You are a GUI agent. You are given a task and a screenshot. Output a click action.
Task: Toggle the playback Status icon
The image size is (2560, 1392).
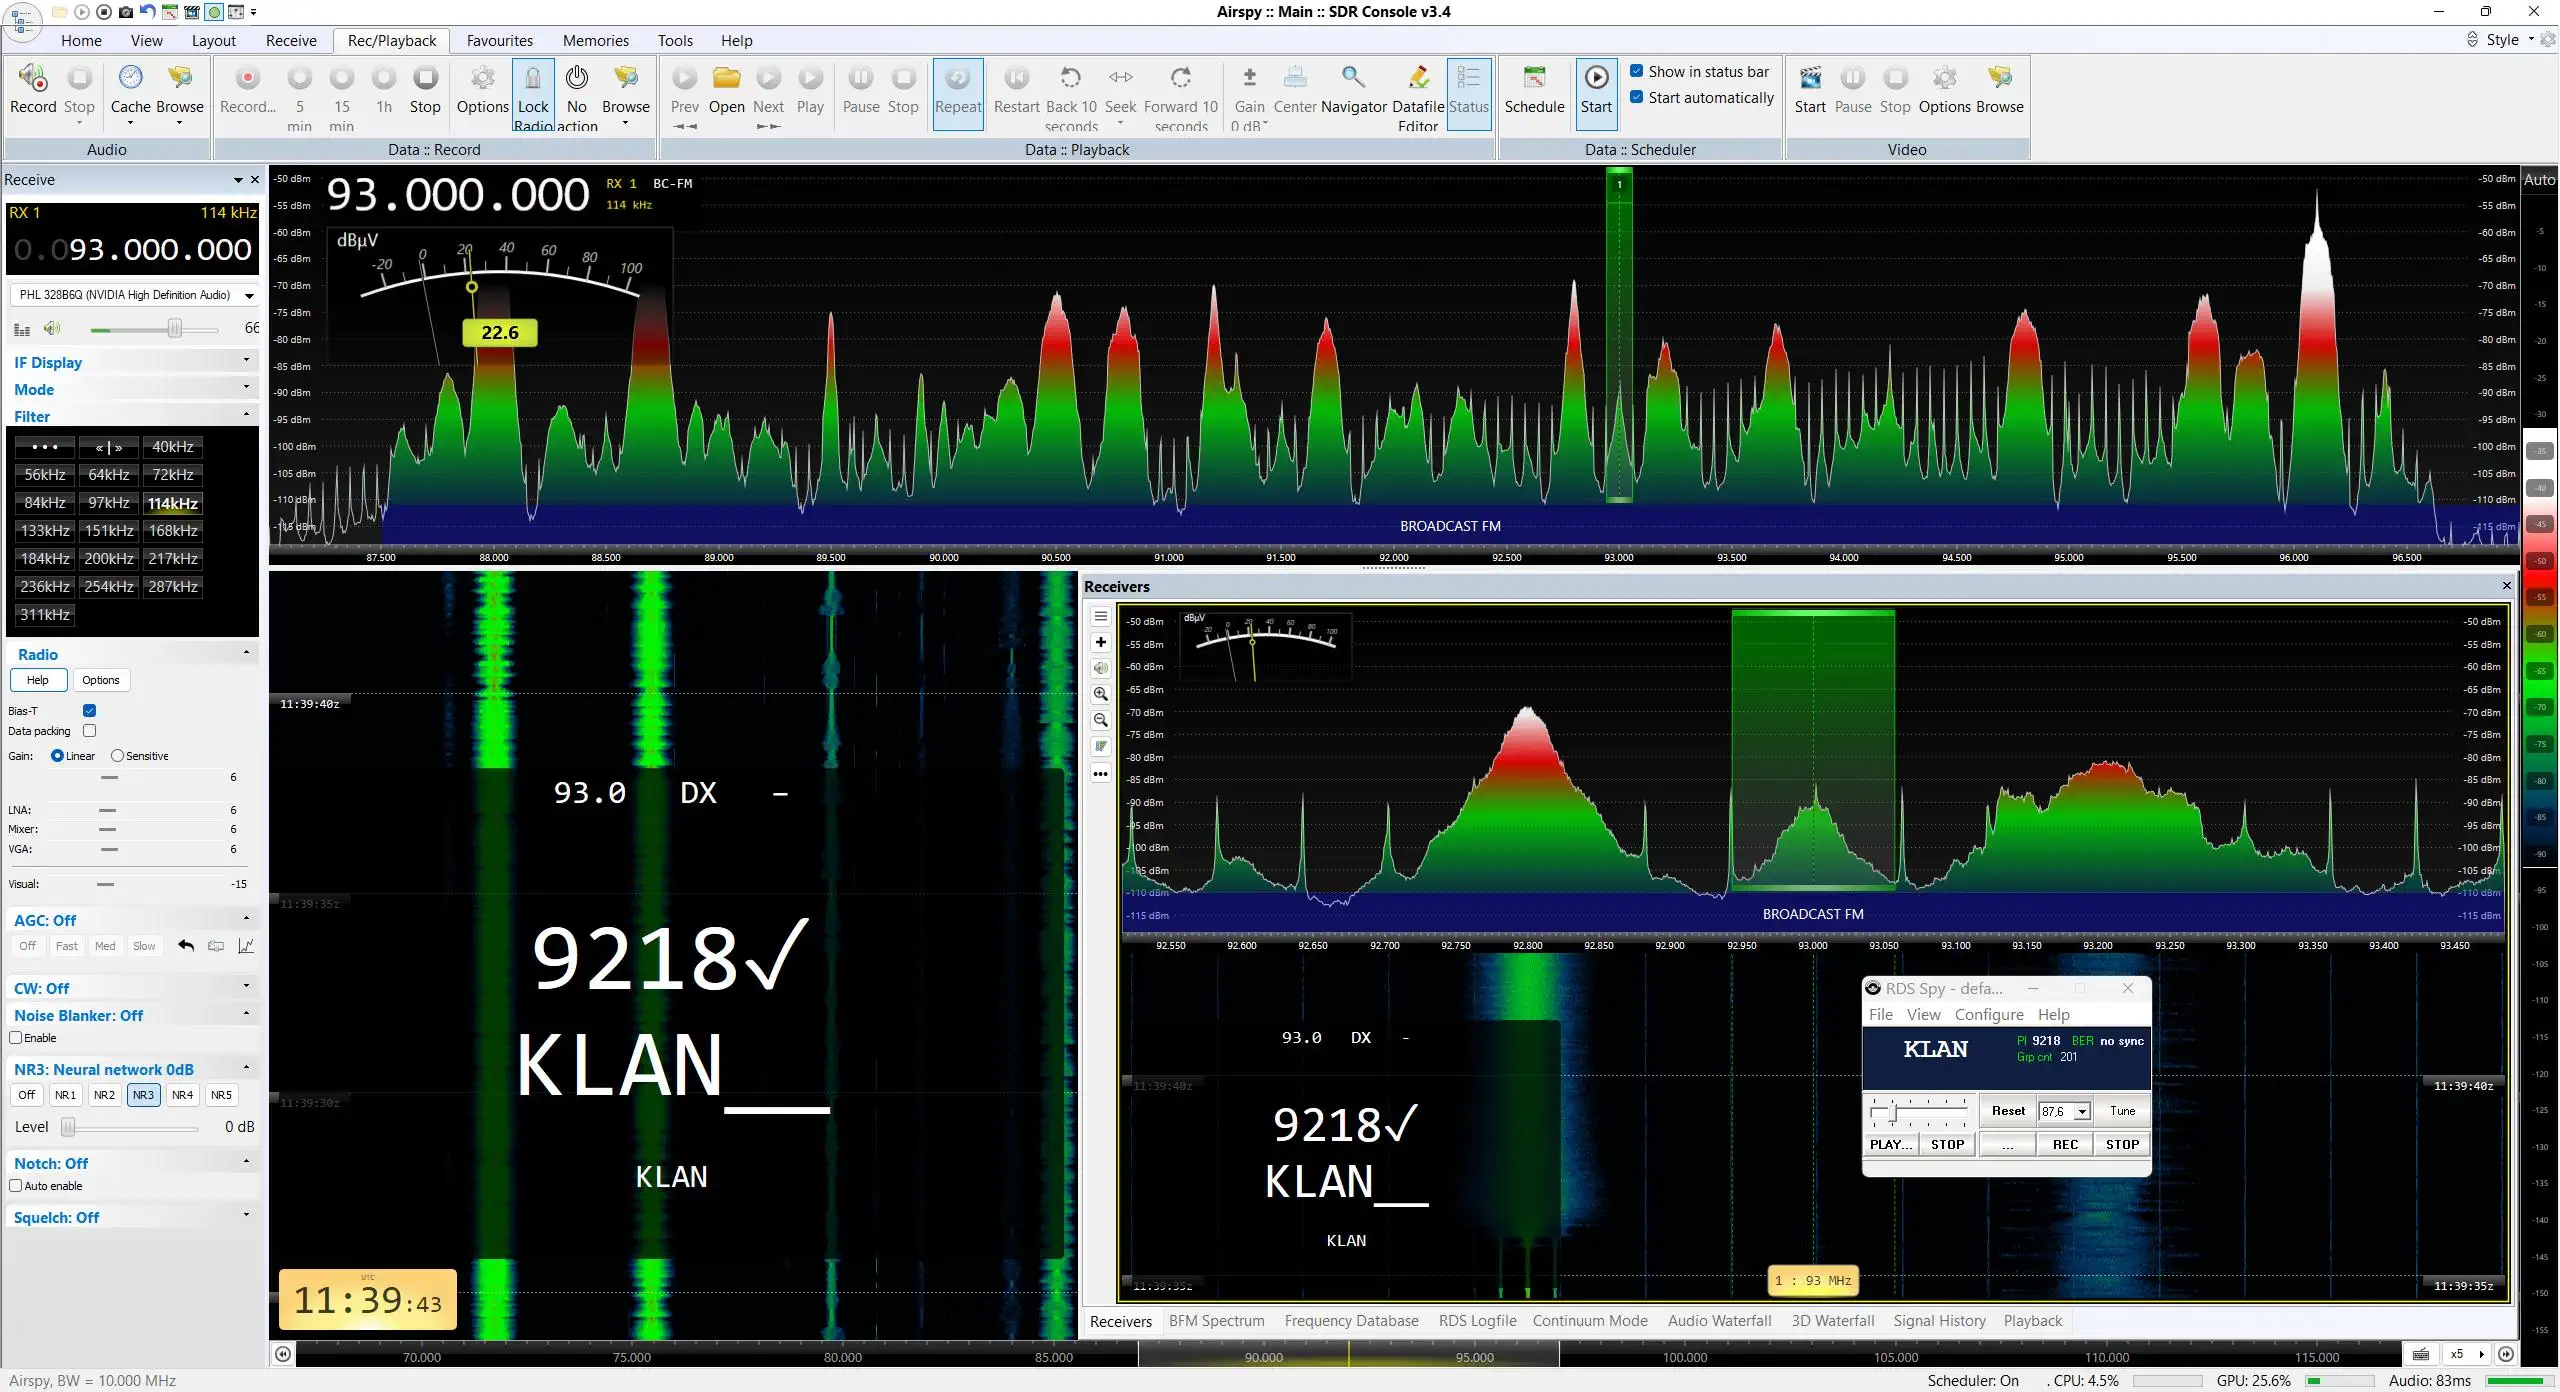tap(1468, 78)
